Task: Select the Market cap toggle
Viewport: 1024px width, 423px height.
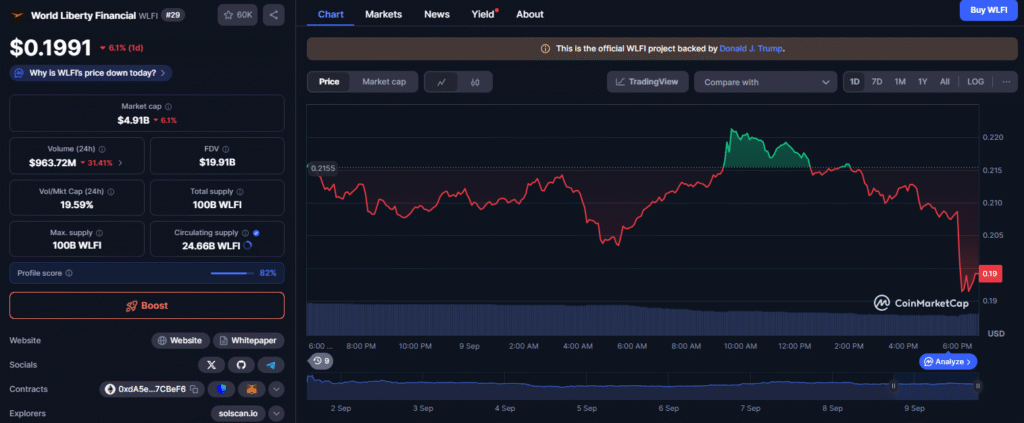Action: 384,82
